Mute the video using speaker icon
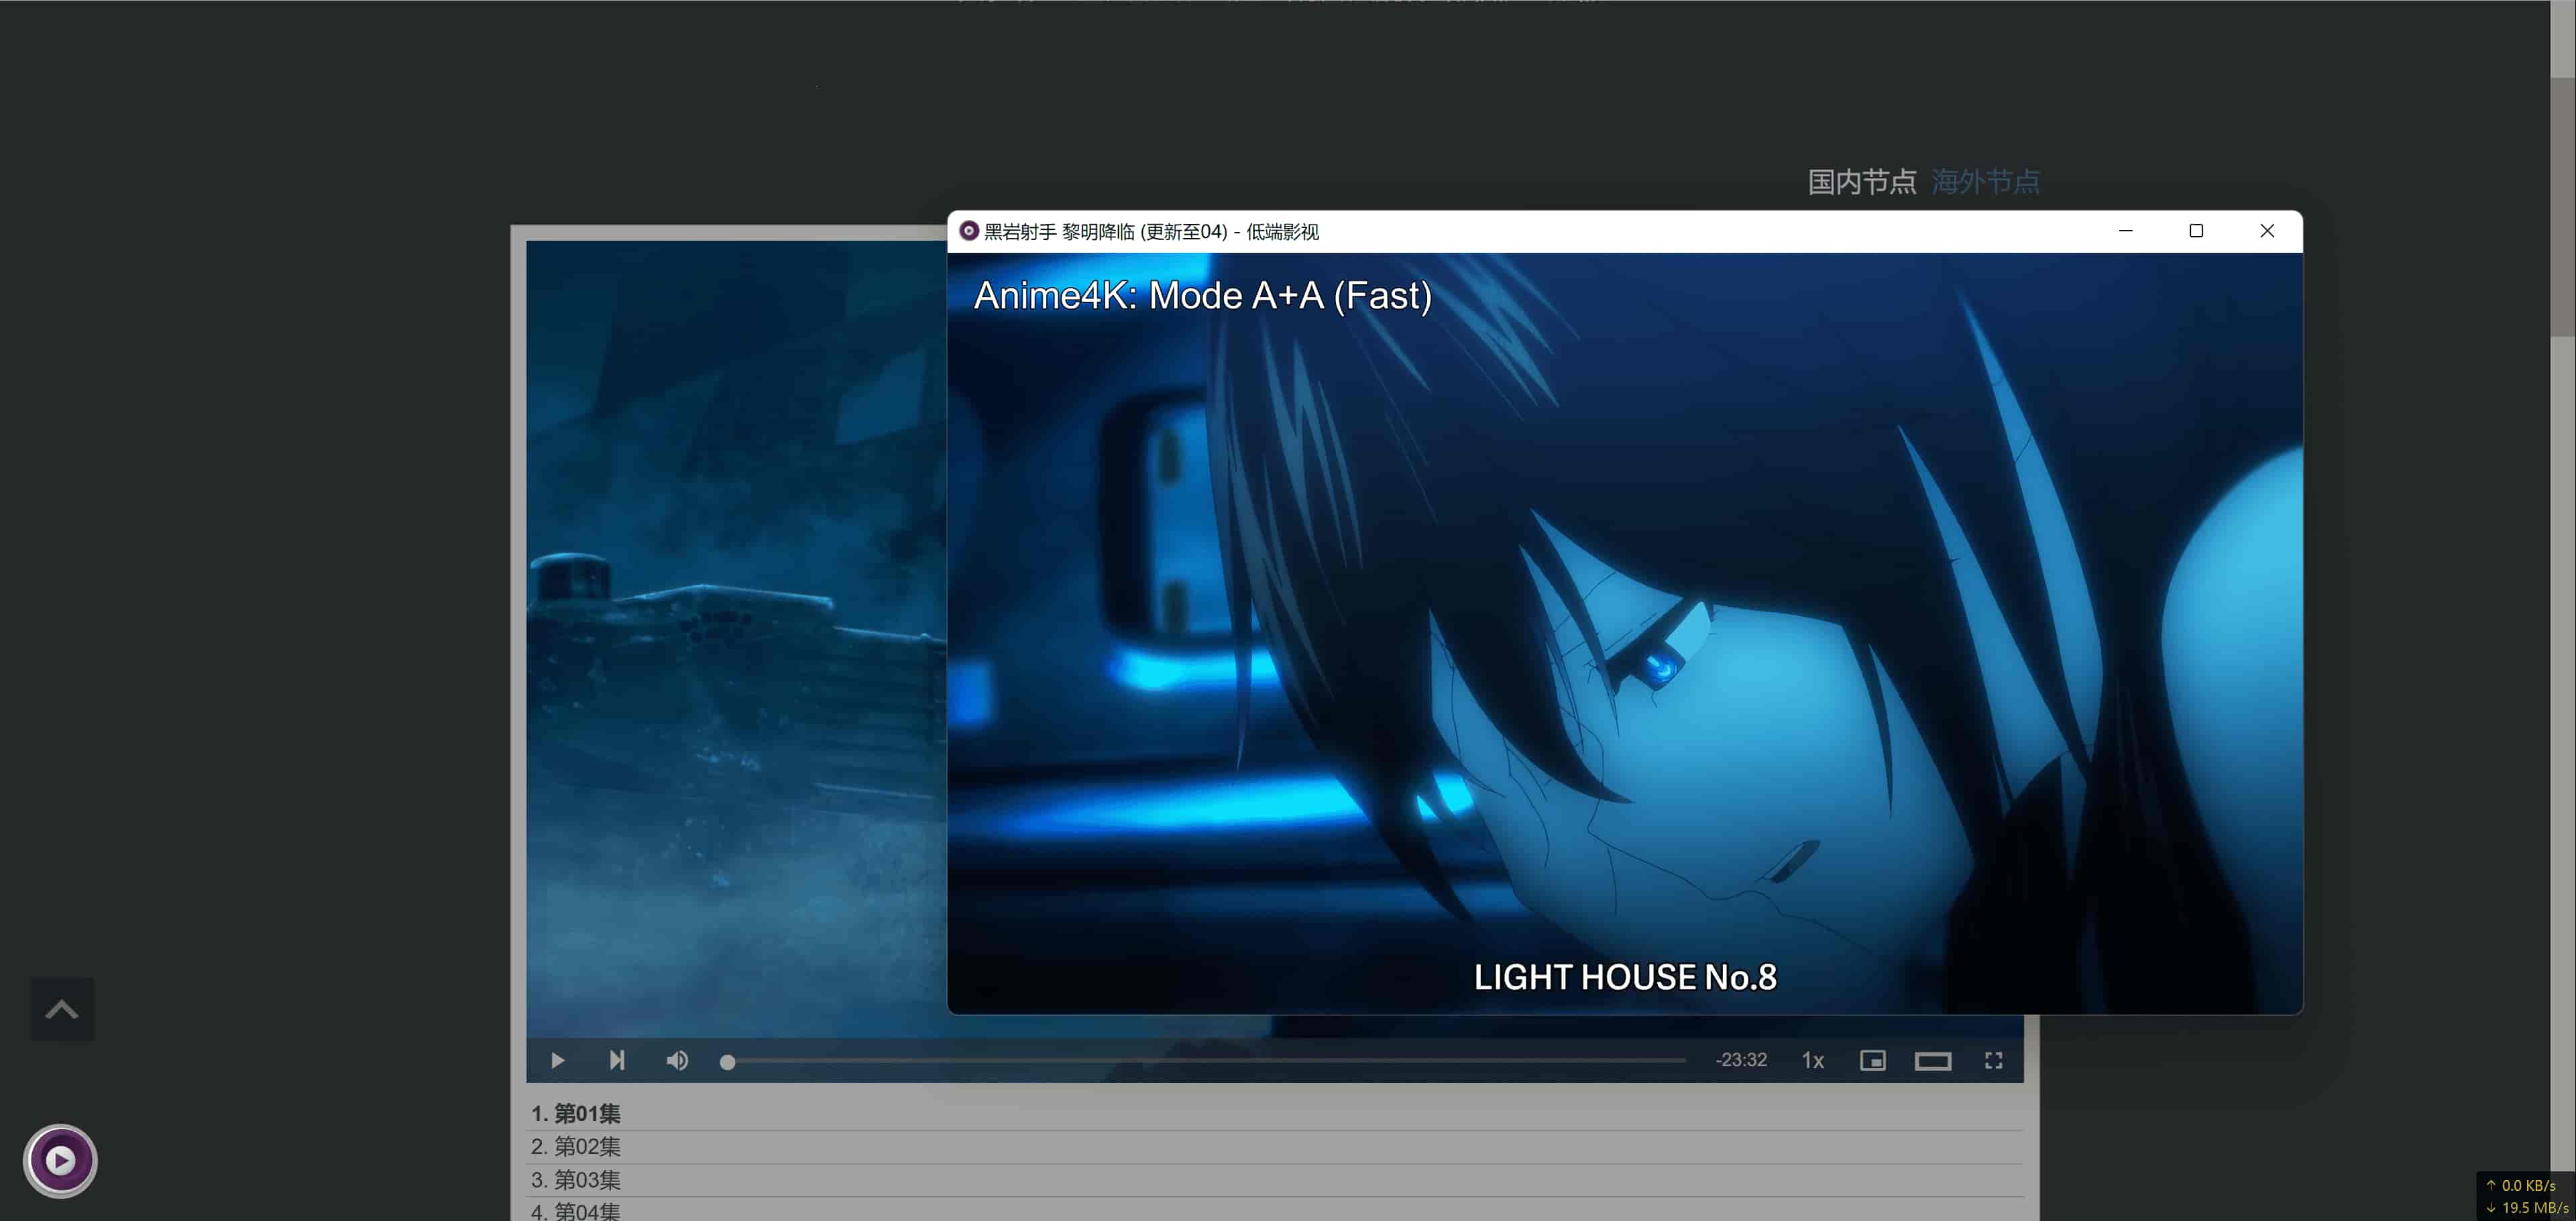The image size is (2576, 1221). [677, 1060]
